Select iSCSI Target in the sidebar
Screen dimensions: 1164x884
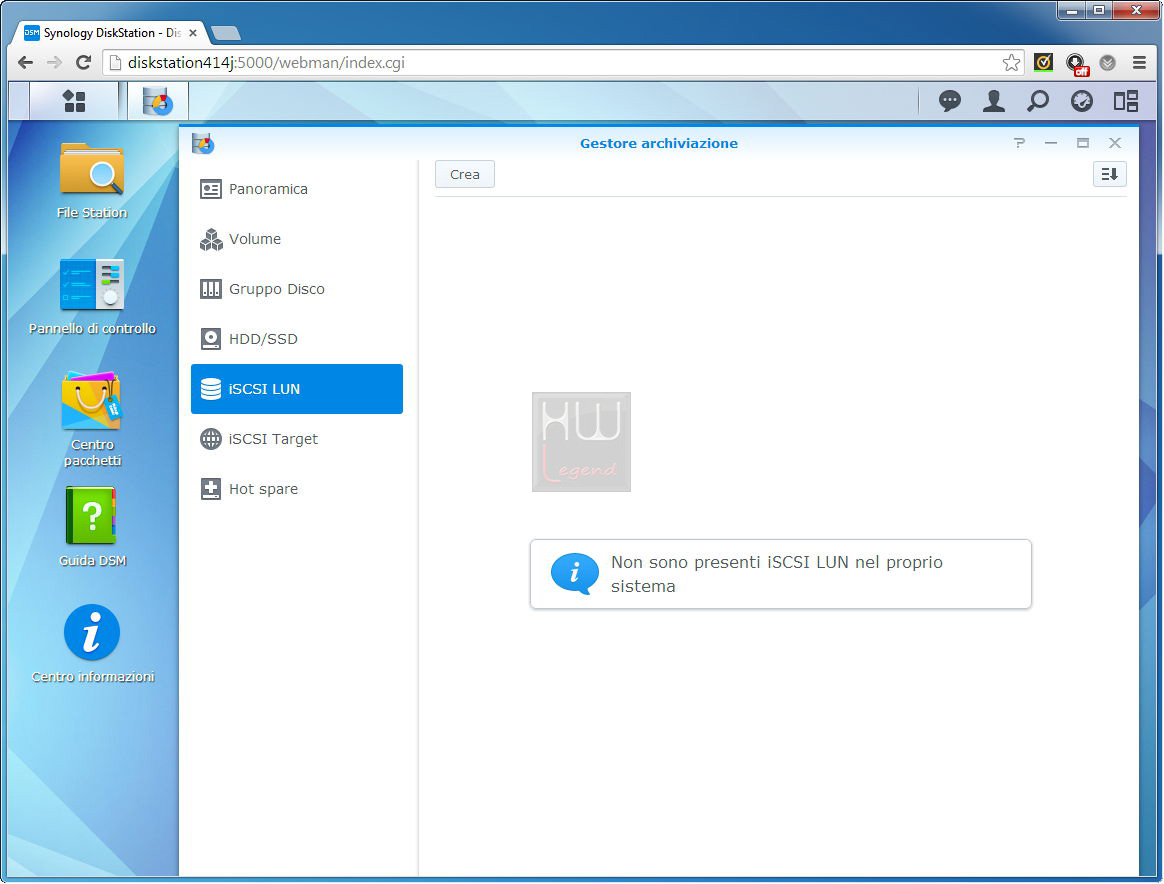pos(297,439)
